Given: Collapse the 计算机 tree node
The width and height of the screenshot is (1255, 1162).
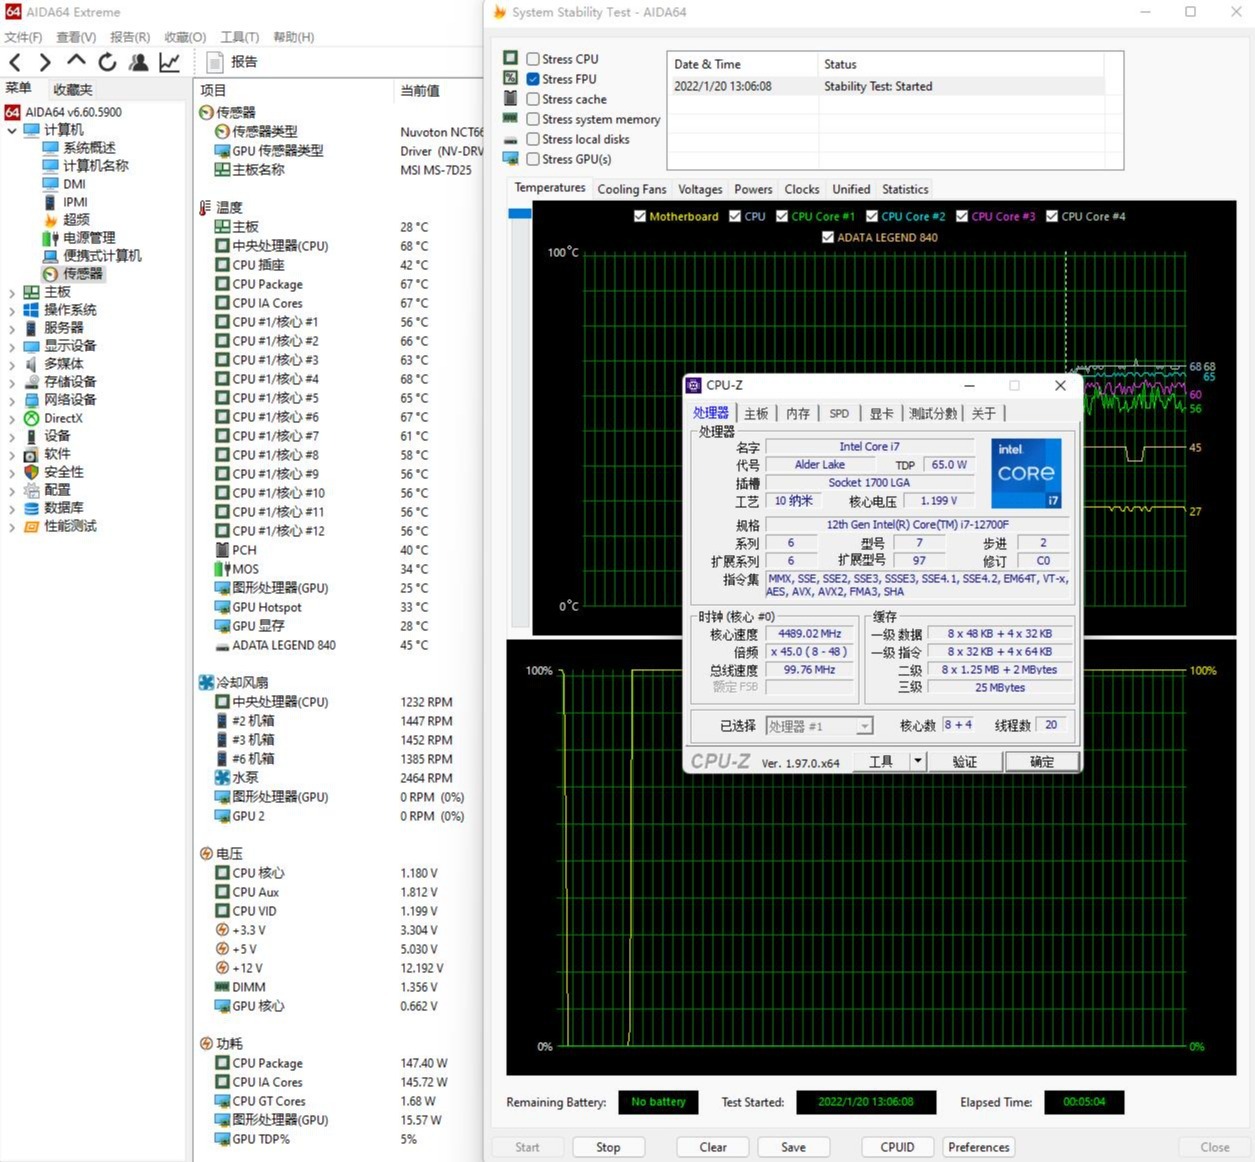Looking at the screenshot, I should [x=12, y=130].
